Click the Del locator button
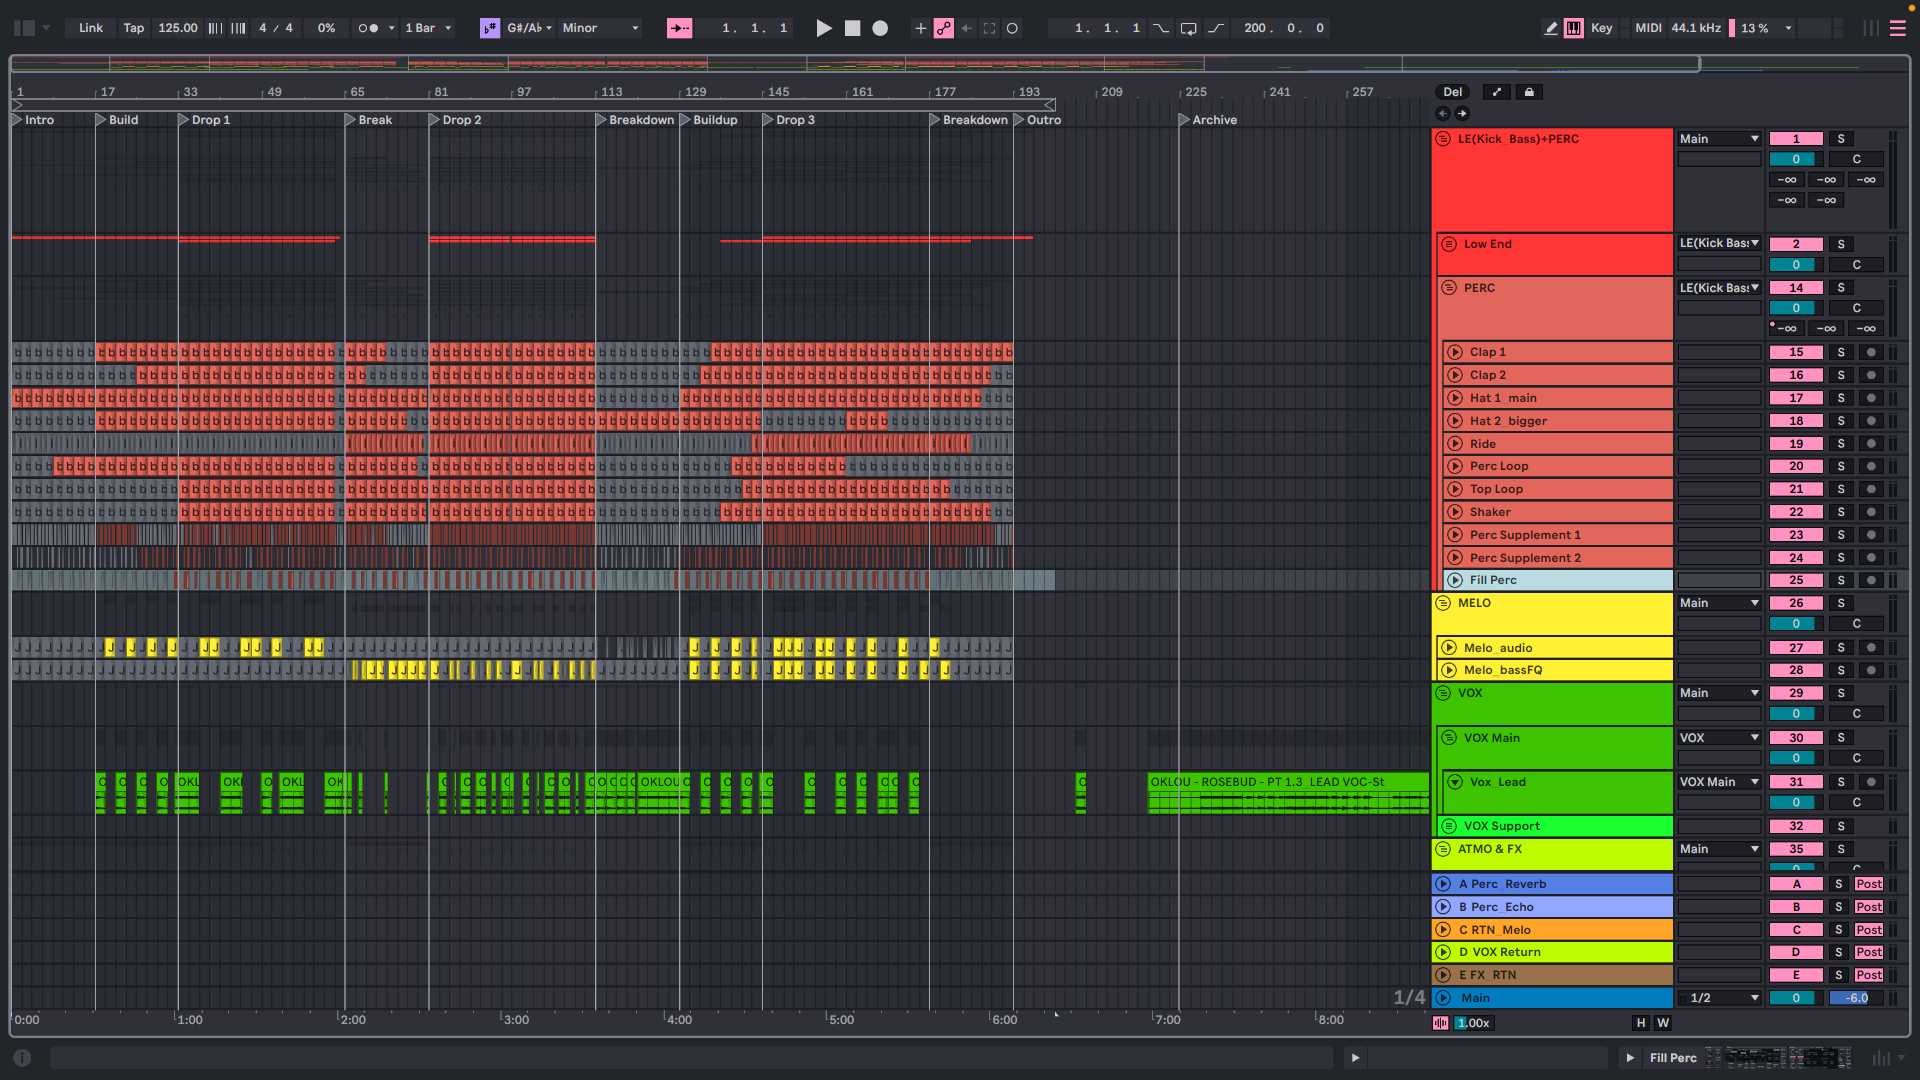This screenshot has height=1080, width=1920. pyautogui.click(x=1452, y=92)
